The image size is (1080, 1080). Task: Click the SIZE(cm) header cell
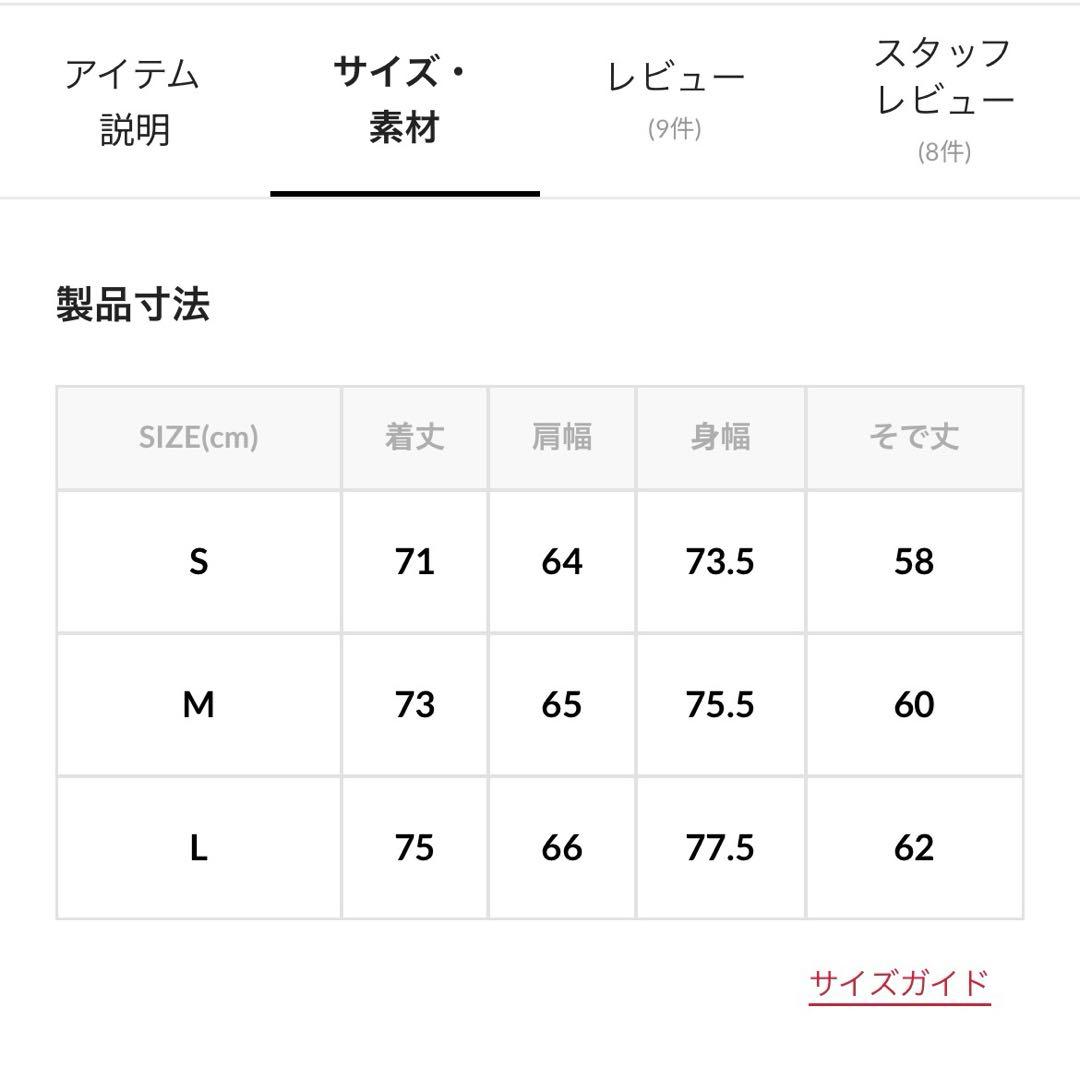pos(200,437)
